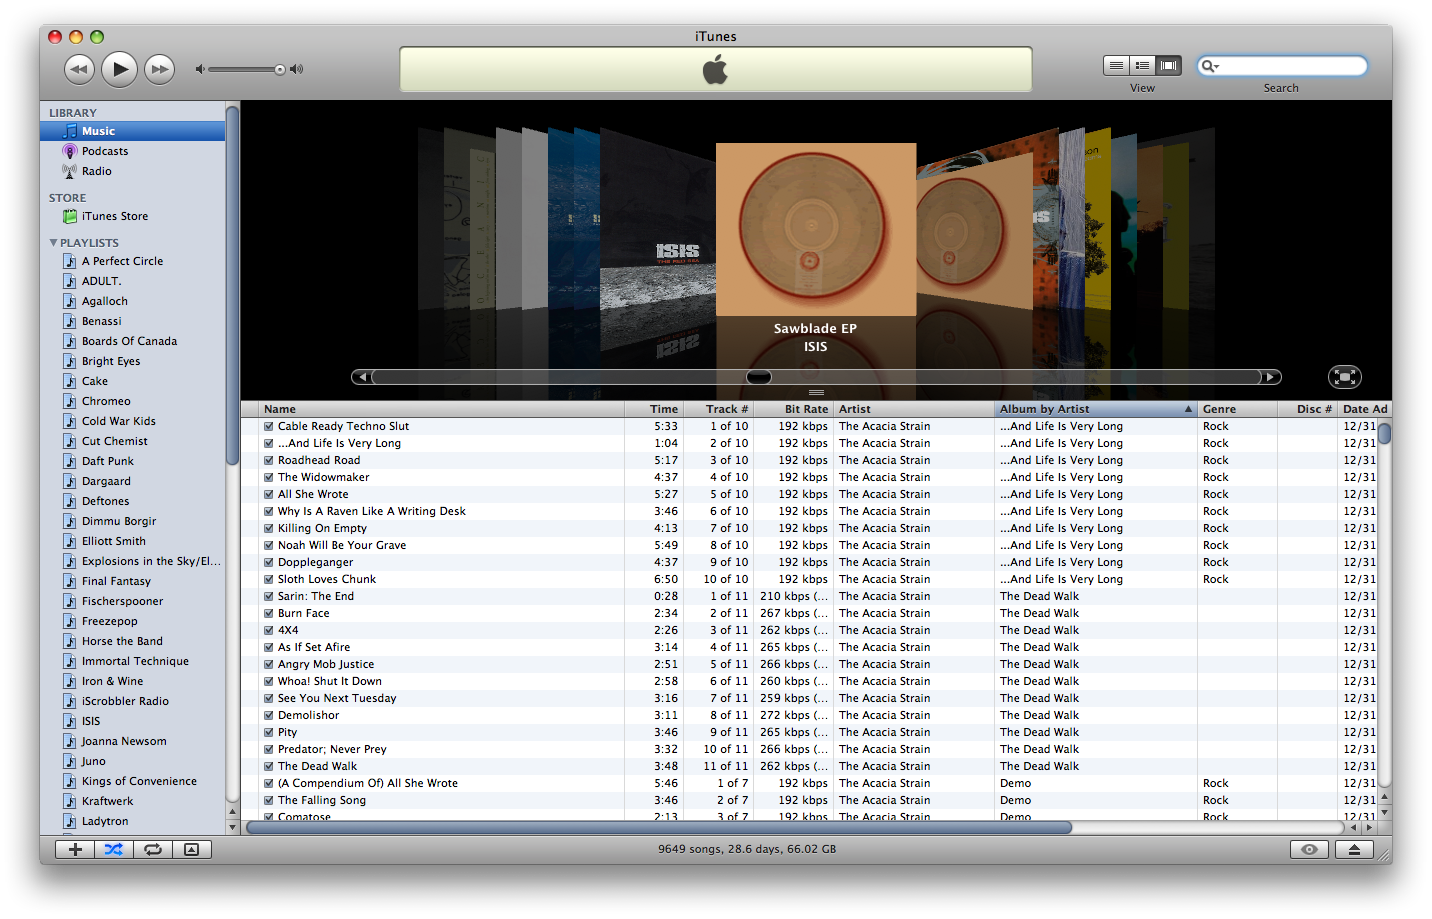Viewport: 1432px width, 919px height.
Task: Uncheck the Angry Mob Justice song
Action: coord(268,664)
